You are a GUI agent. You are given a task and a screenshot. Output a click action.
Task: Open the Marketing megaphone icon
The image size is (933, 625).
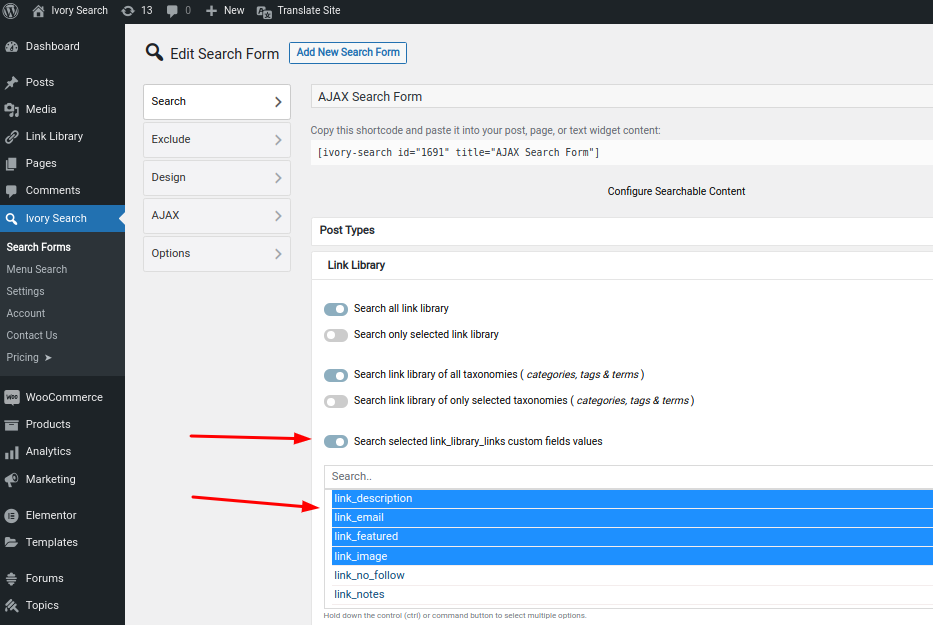point(11,480)
